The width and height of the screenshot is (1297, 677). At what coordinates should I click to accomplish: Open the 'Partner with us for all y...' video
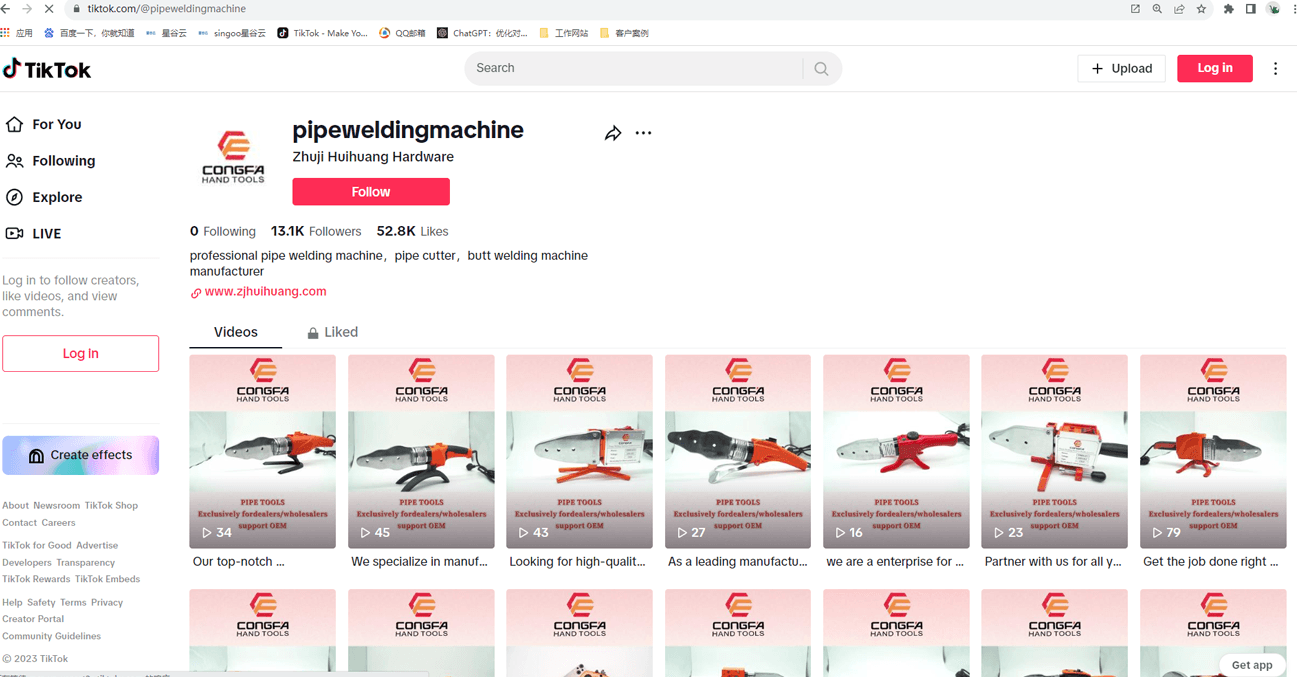[x=1054, y=451]
